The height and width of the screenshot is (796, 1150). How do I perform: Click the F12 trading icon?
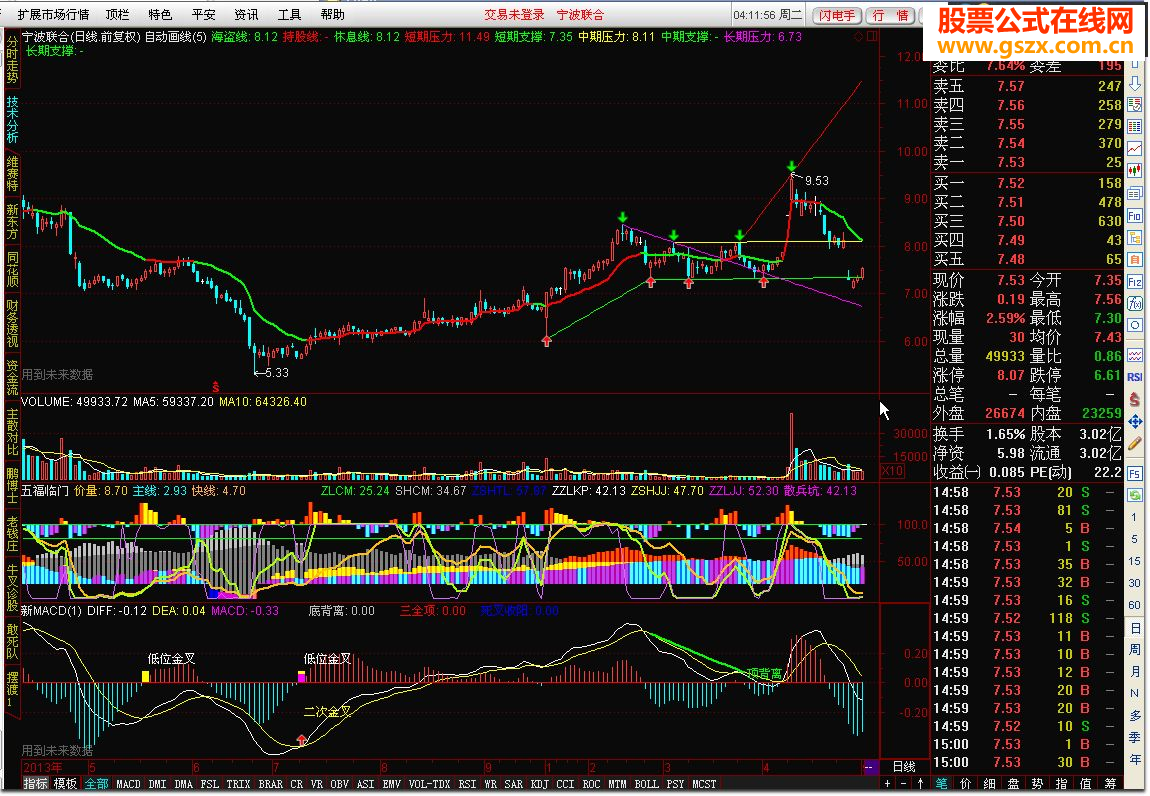point(1135,282)
